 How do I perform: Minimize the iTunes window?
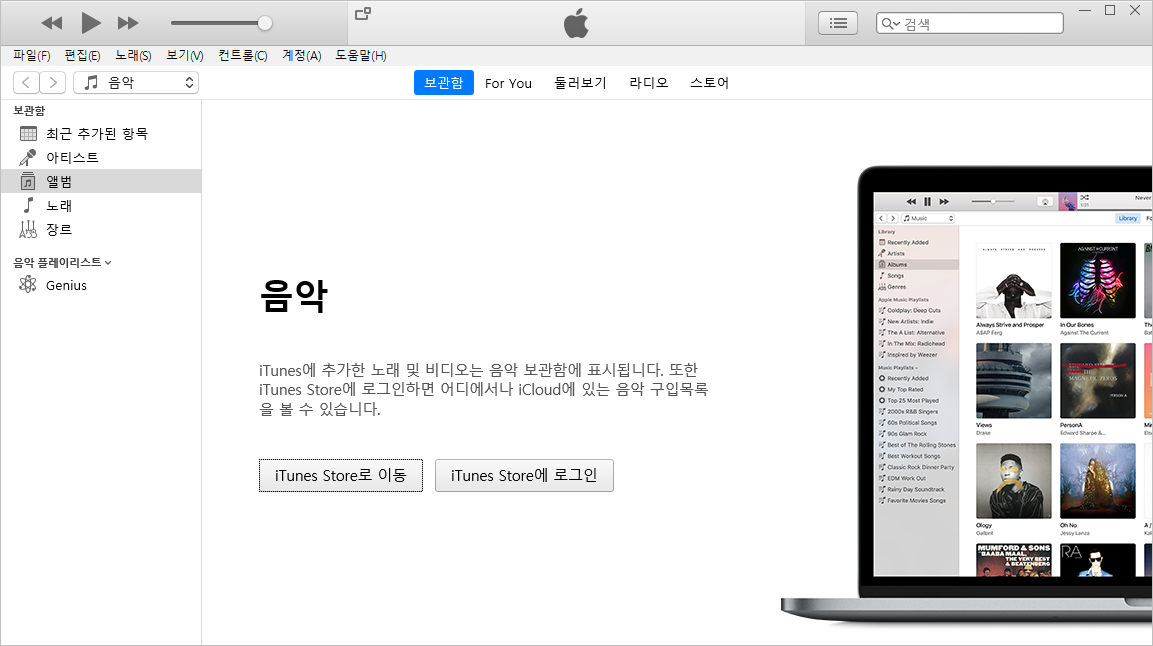pos(1085,10)
